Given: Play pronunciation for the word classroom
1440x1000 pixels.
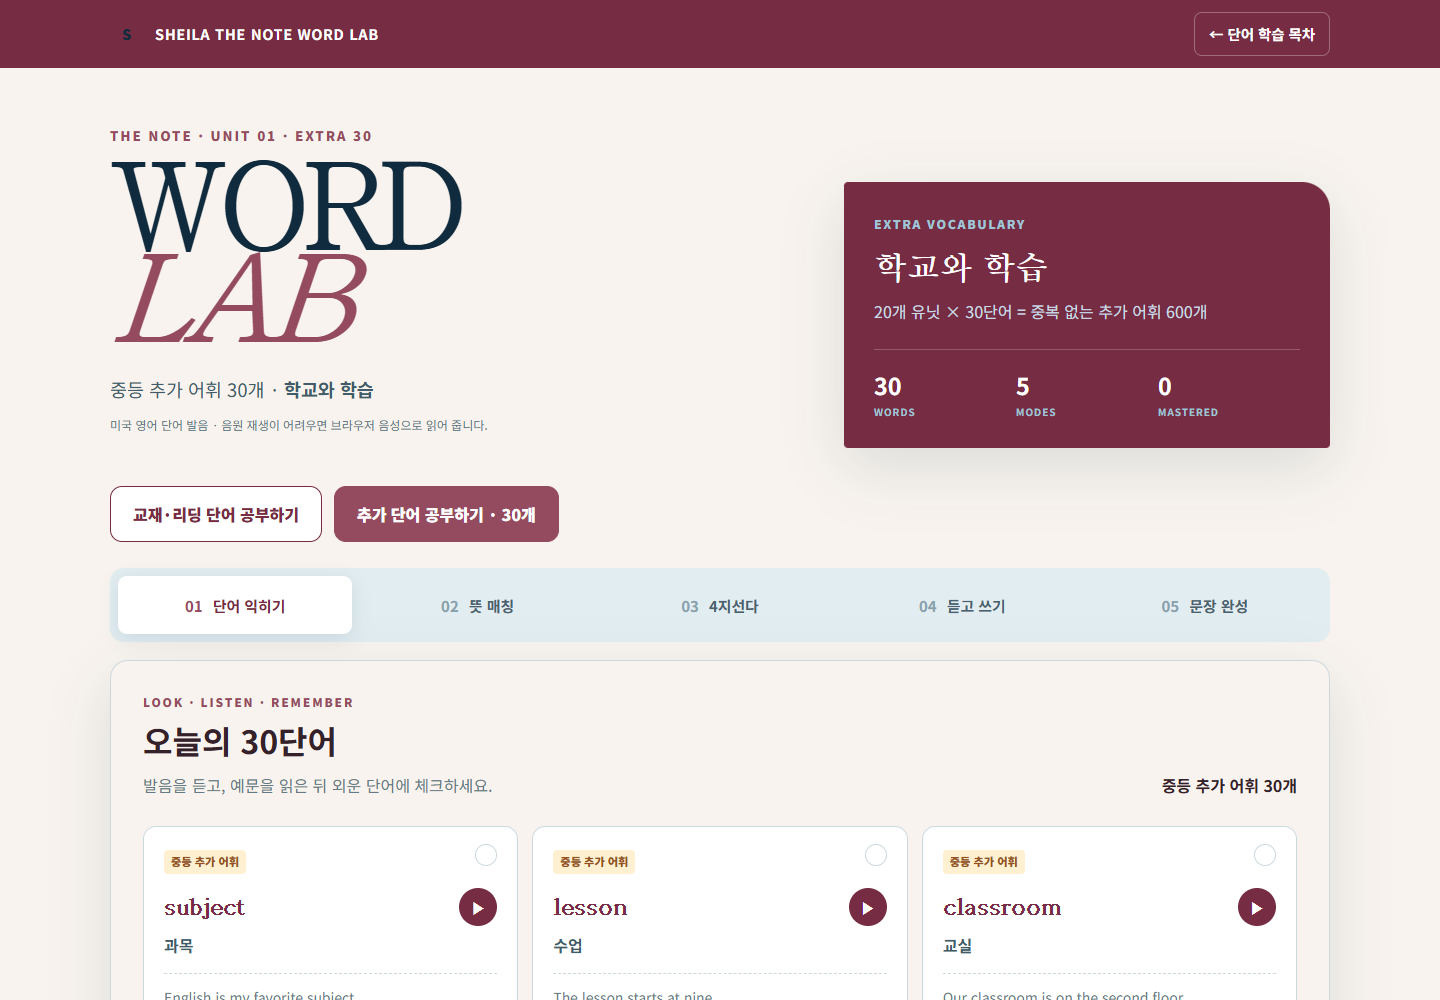Looking at the screenshot, I should pyautogui.click(x=1257, y=907).
